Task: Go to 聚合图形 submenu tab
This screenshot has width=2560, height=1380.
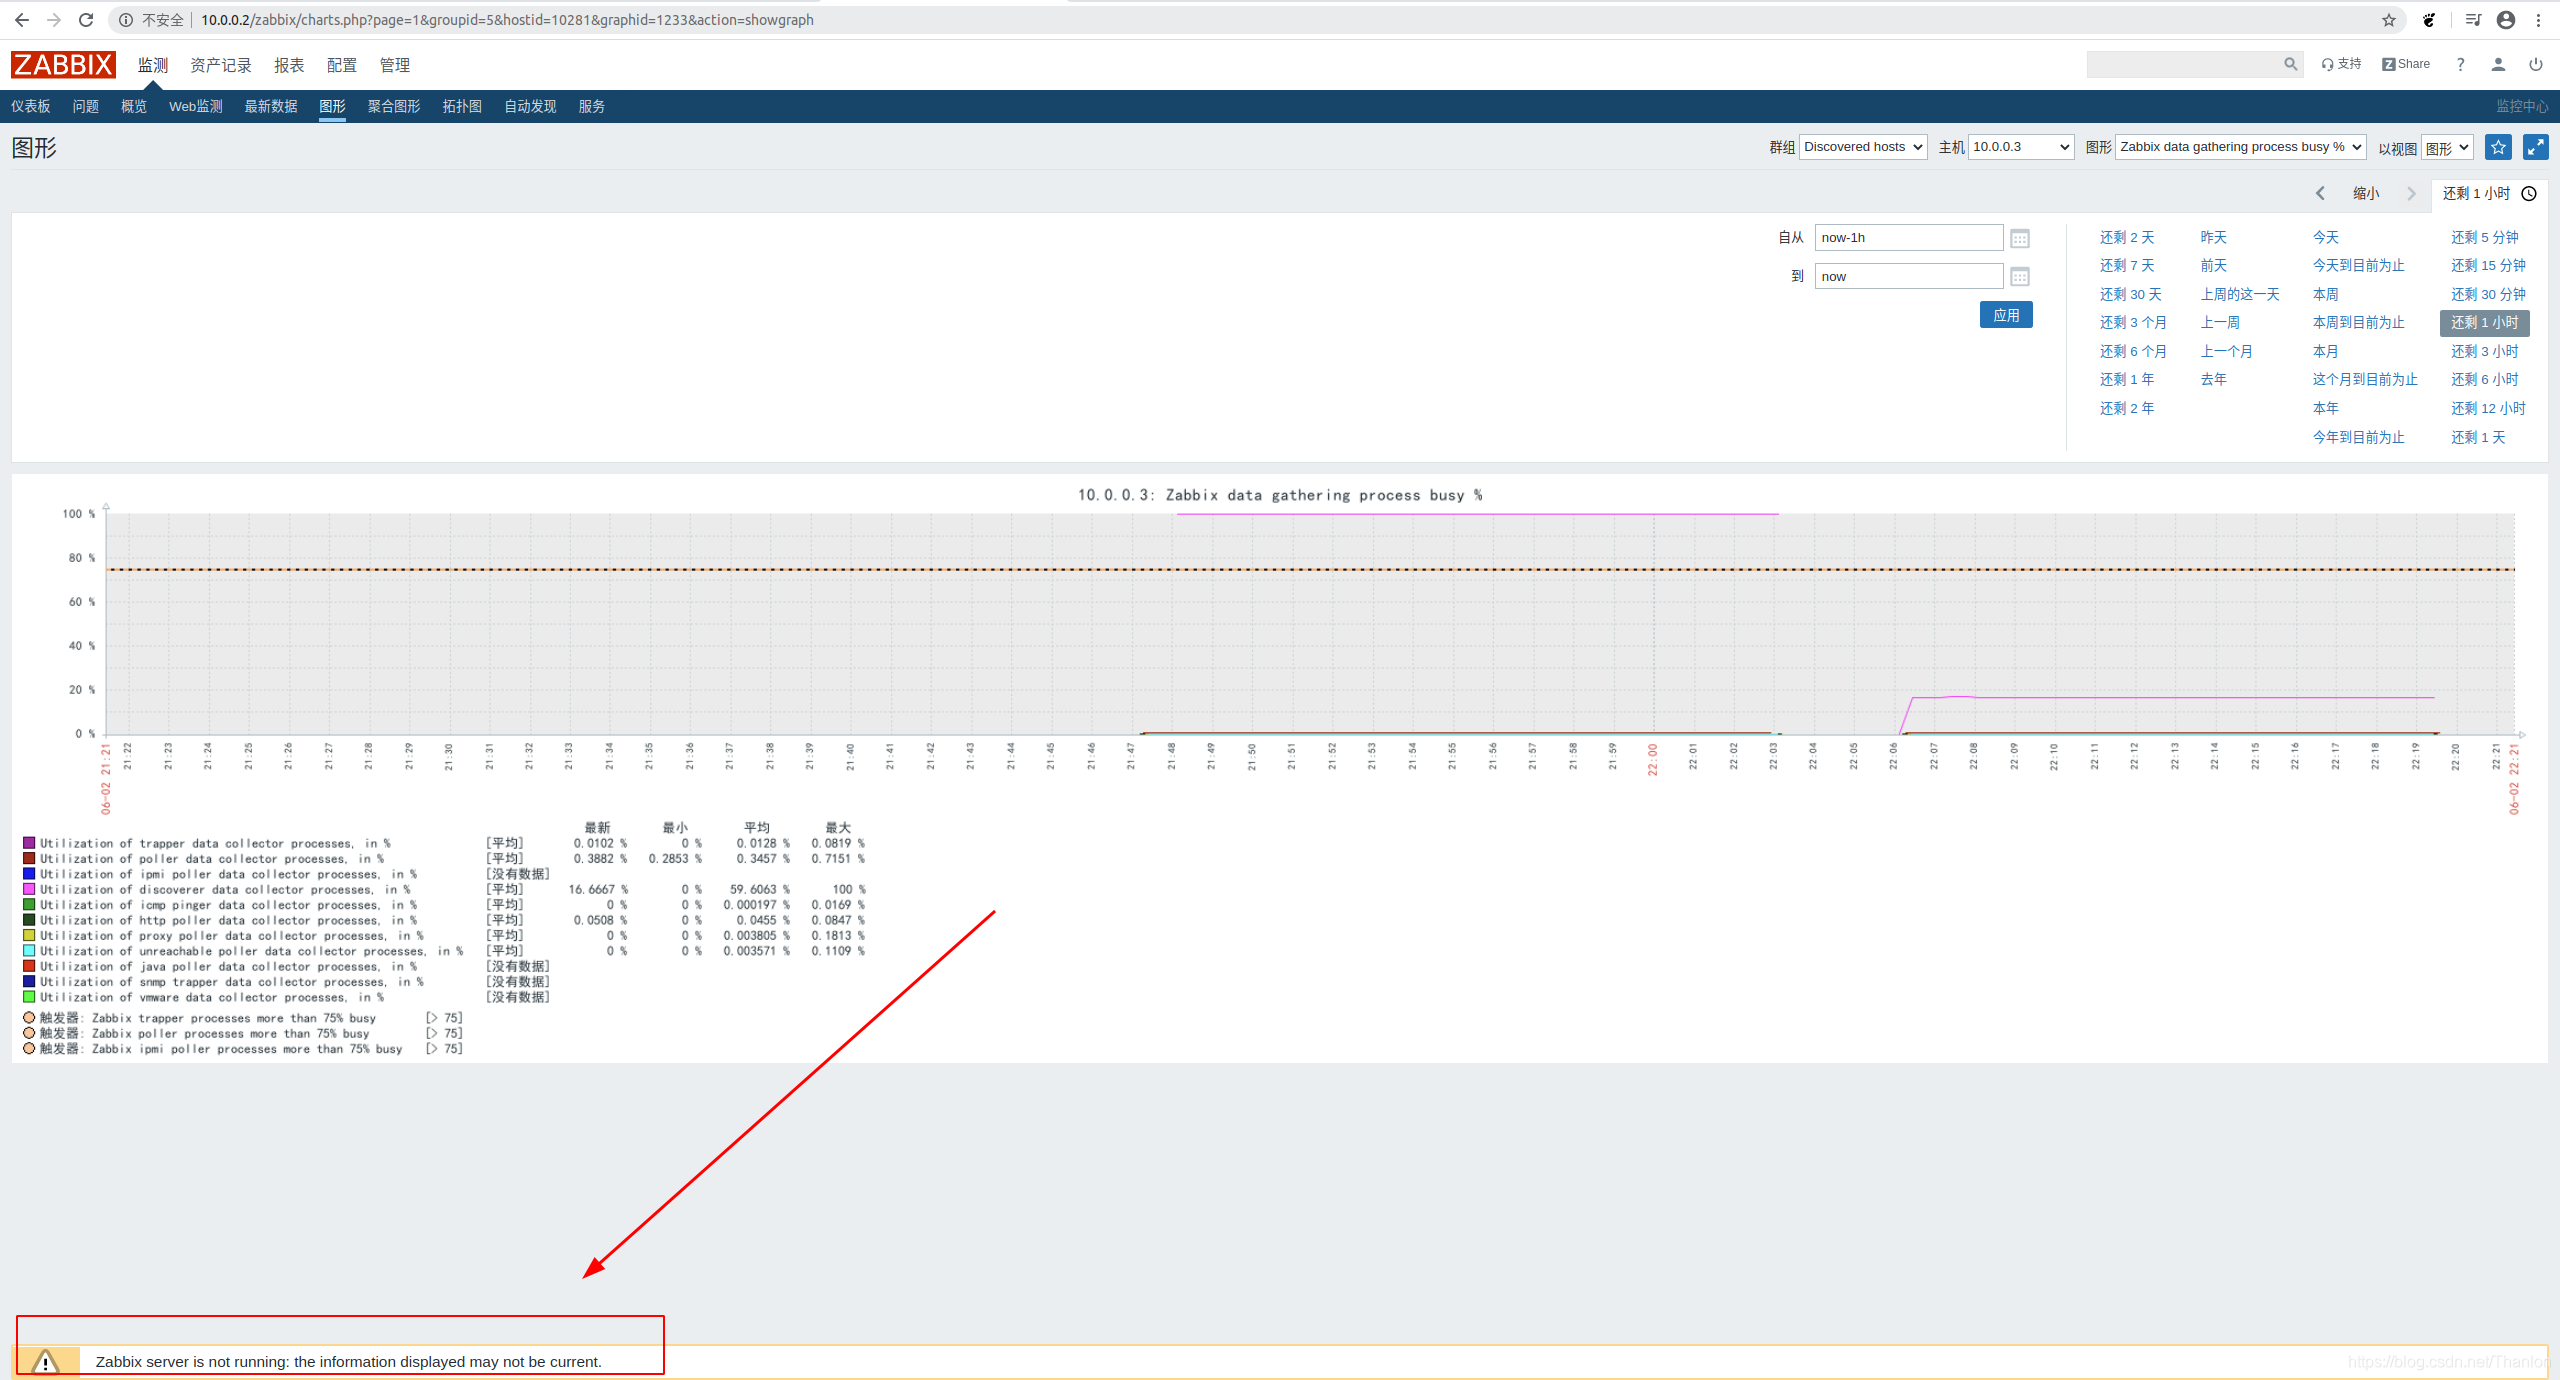Action: coord(394,106)
